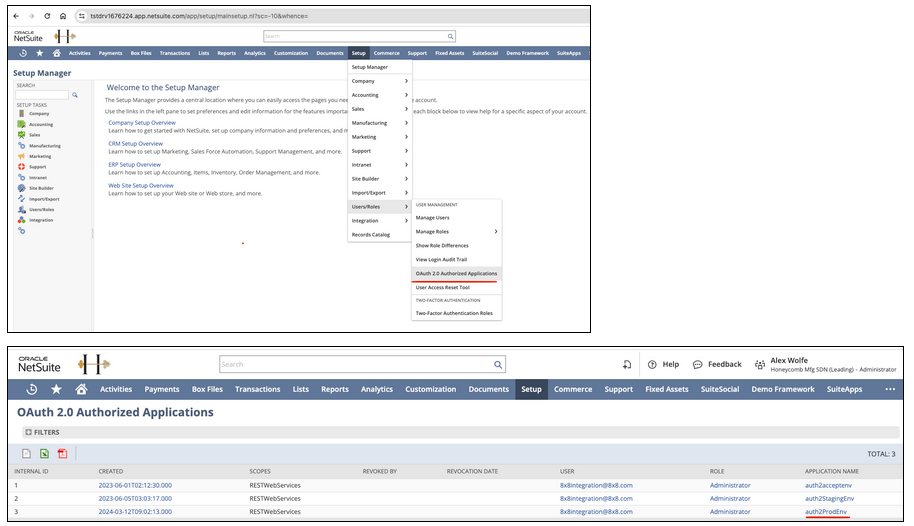Click the red PDF export icon
Image resolution: width=914 pixels, height=526 pixels.
click(62, 454)
